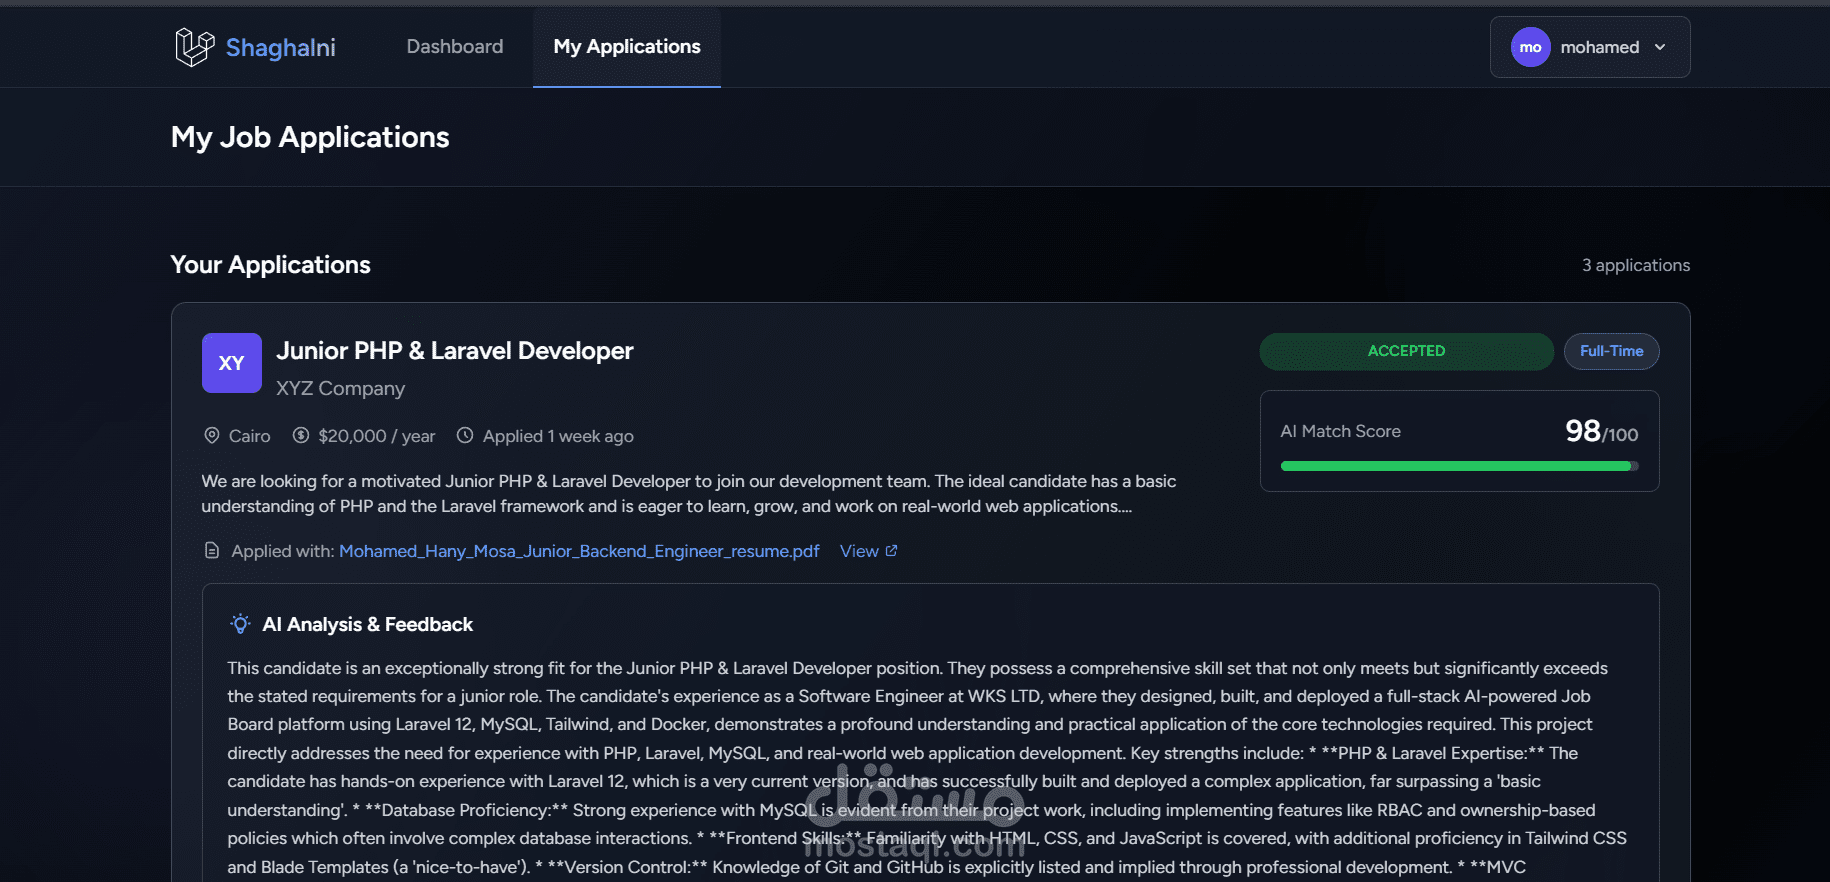1830x882 pixels.
Task: Click the Your Applications heading
Action: (x=271, y=265)
